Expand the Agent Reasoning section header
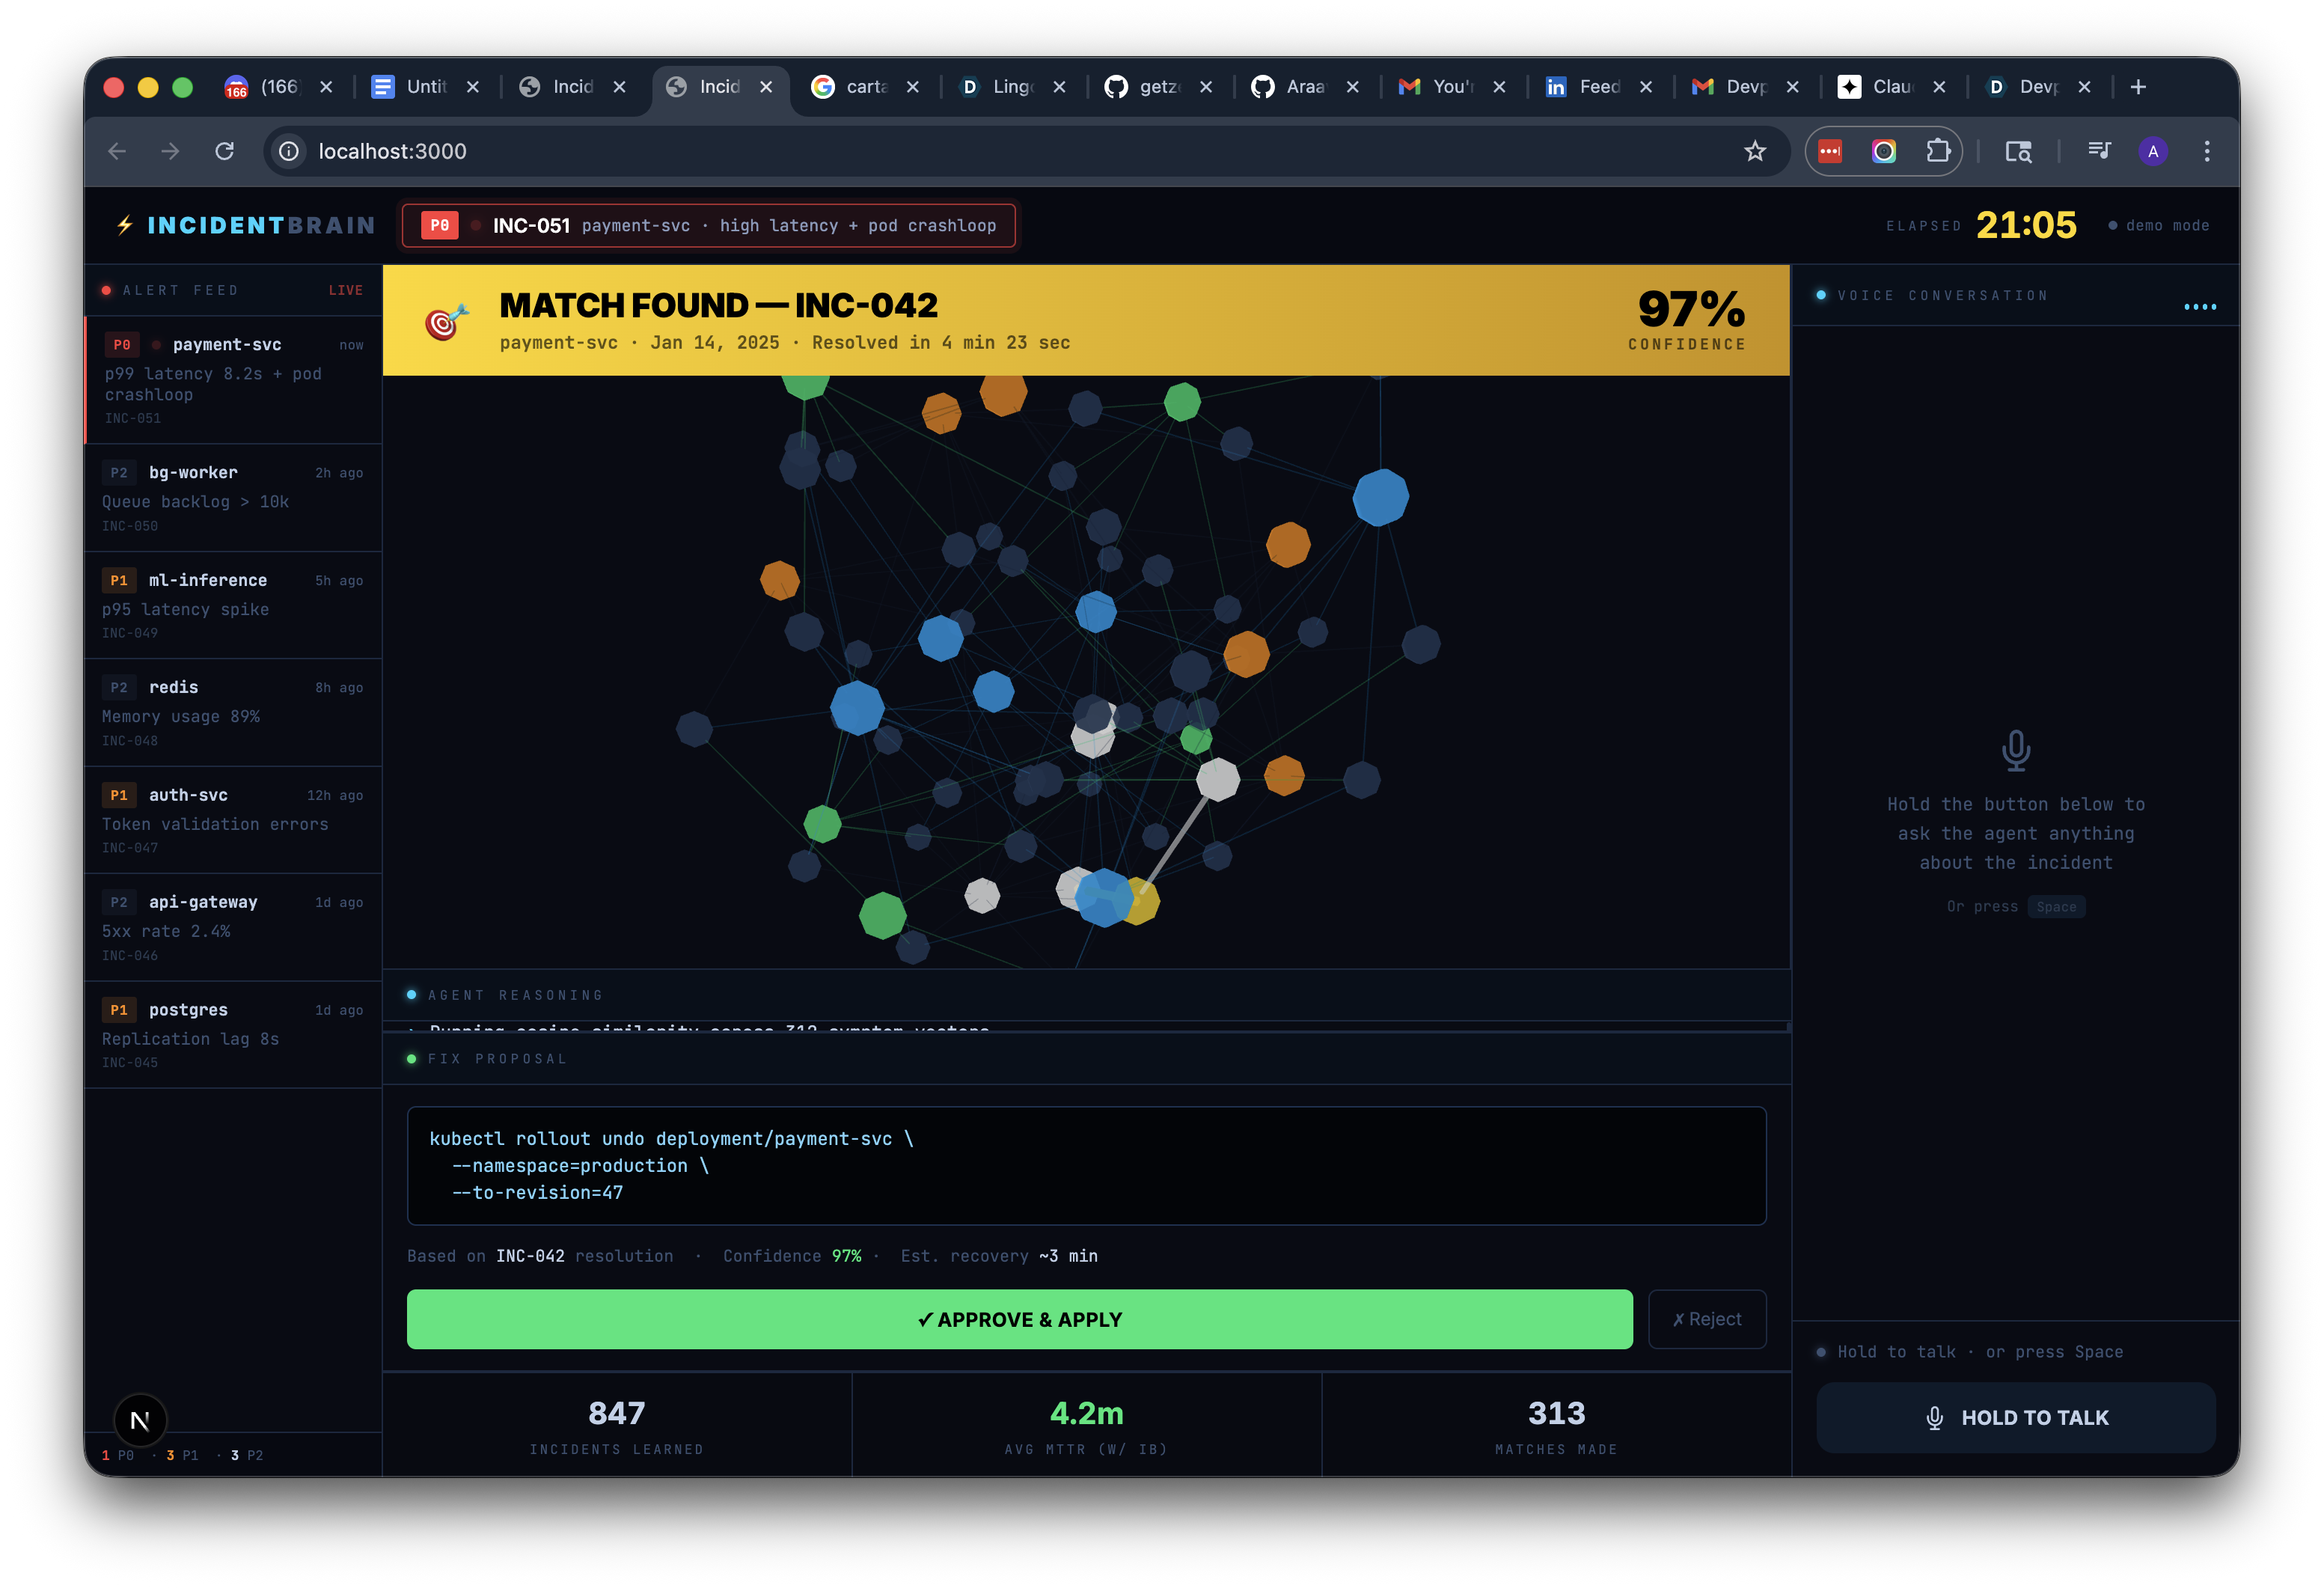Image resolution: width=2324 pixels, height=1588 pixels. (x=515, y=995)
